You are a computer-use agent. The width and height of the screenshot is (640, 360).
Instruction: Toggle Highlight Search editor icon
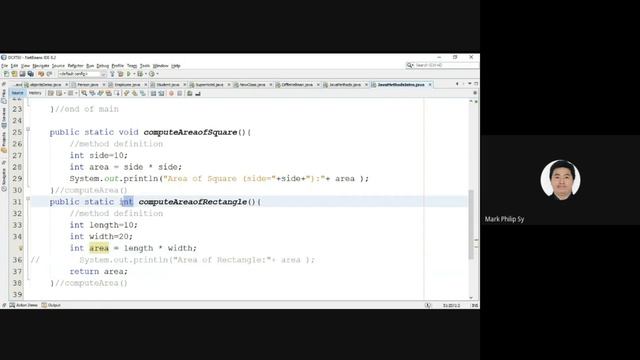109,93
